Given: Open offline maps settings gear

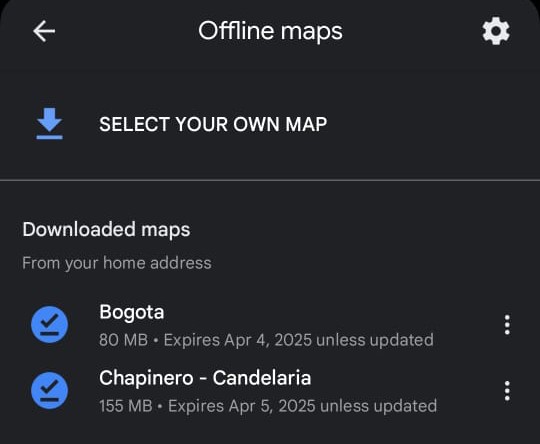Looking at the screenshot, I should pos(496,31).
